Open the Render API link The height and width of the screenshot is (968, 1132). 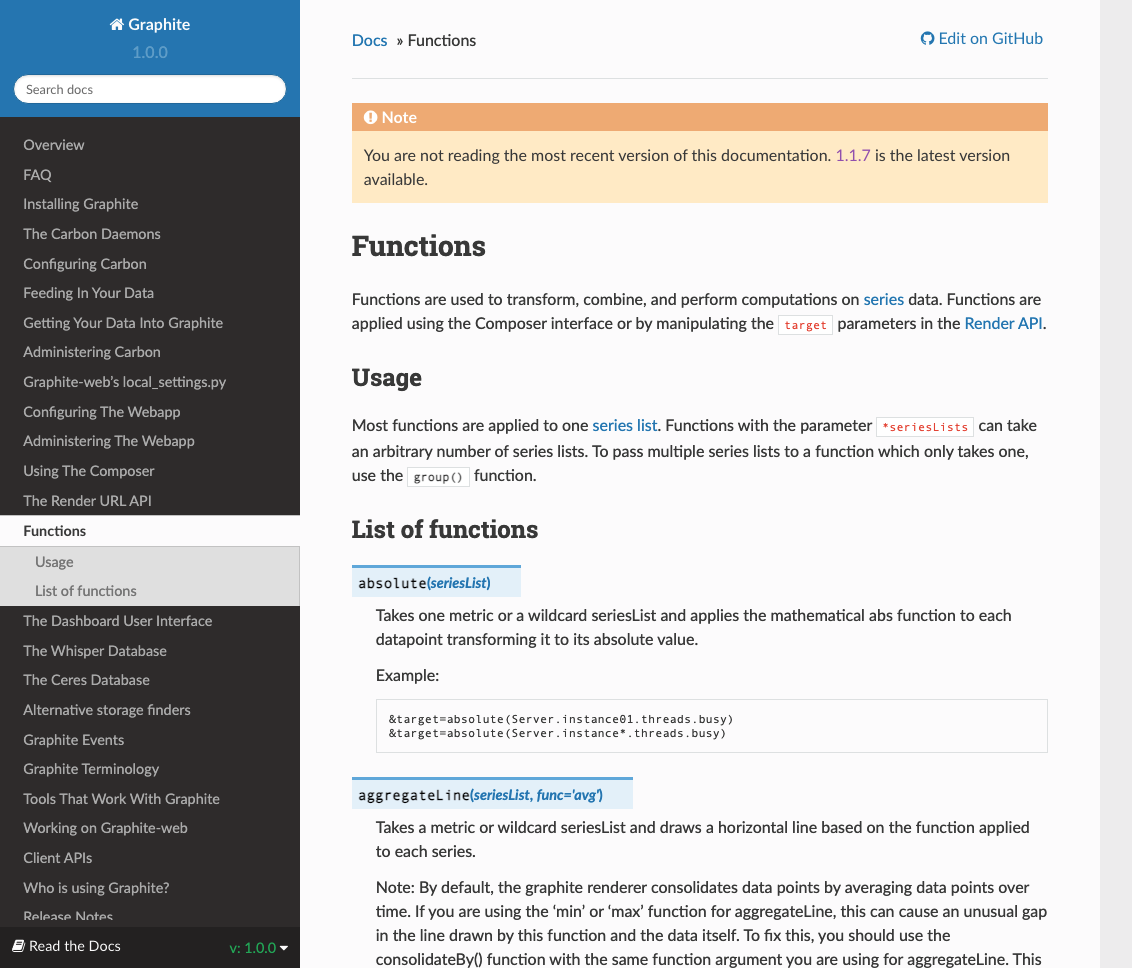pos(1003,323)
